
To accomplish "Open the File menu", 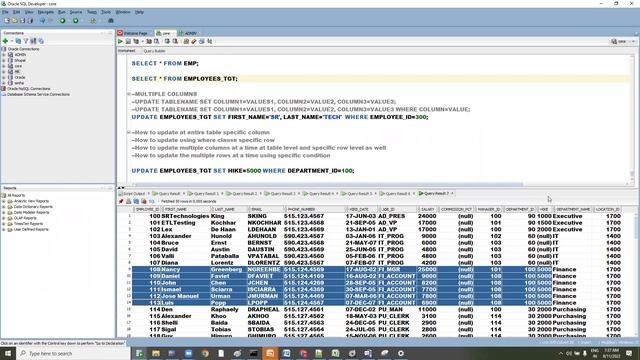I will tap(5, 12).
